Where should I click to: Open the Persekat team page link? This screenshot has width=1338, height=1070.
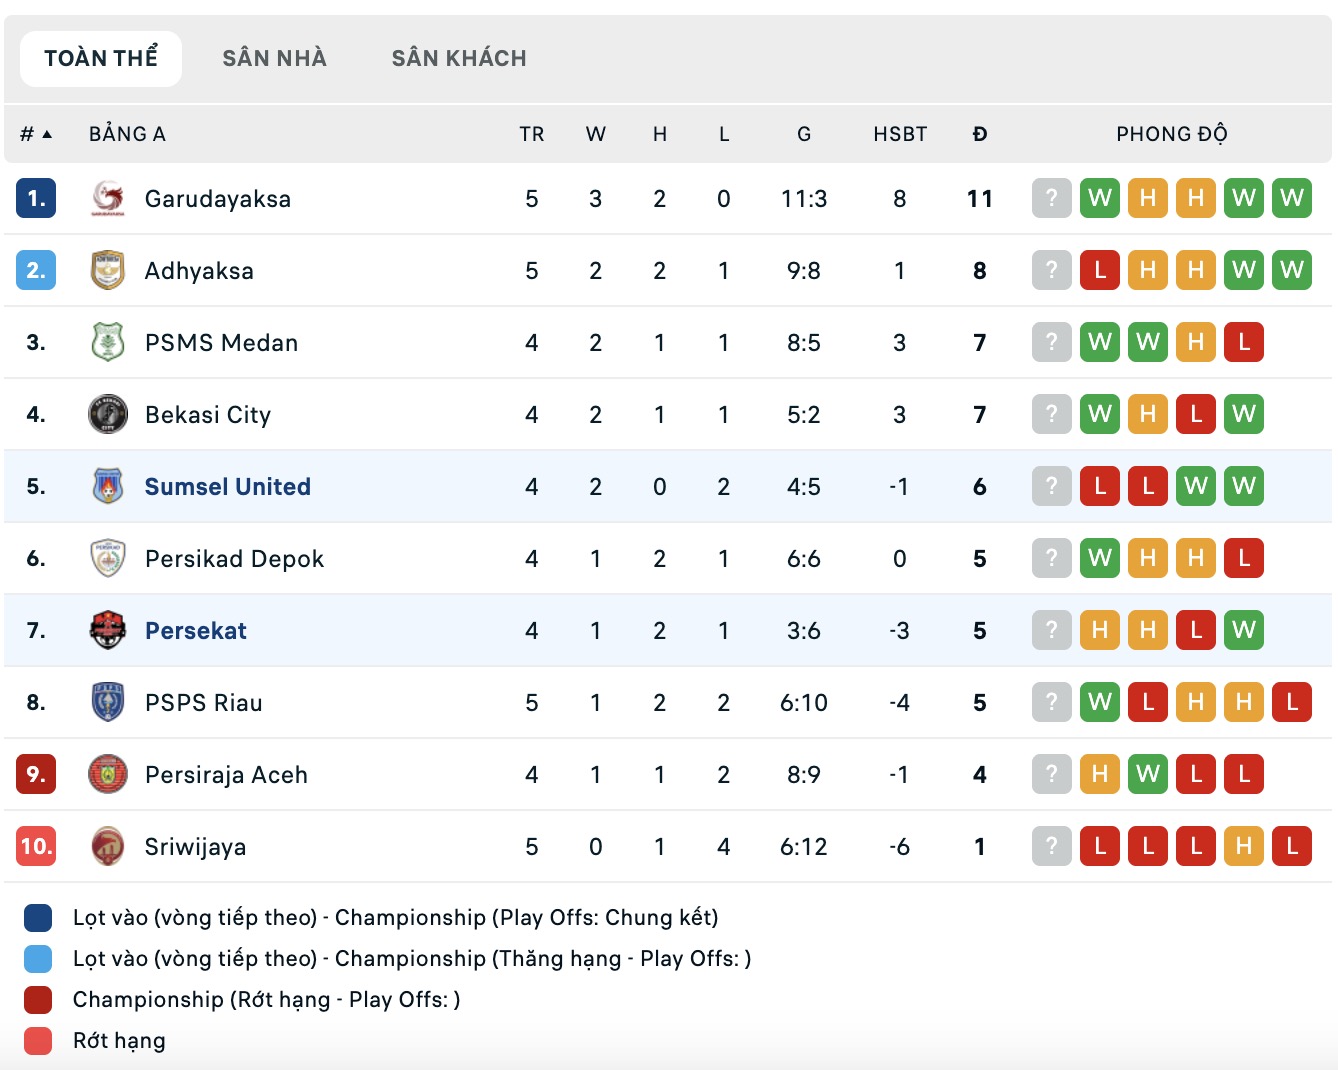click(x=196, y=630)
